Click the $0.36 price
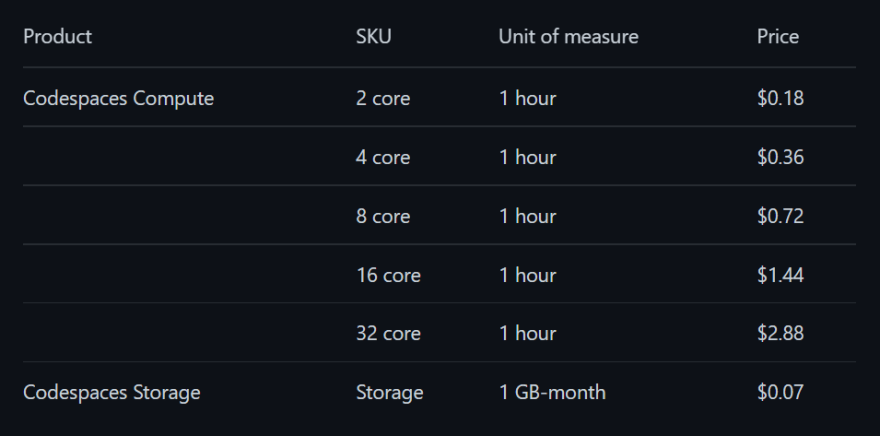 (x=780, y=157)
